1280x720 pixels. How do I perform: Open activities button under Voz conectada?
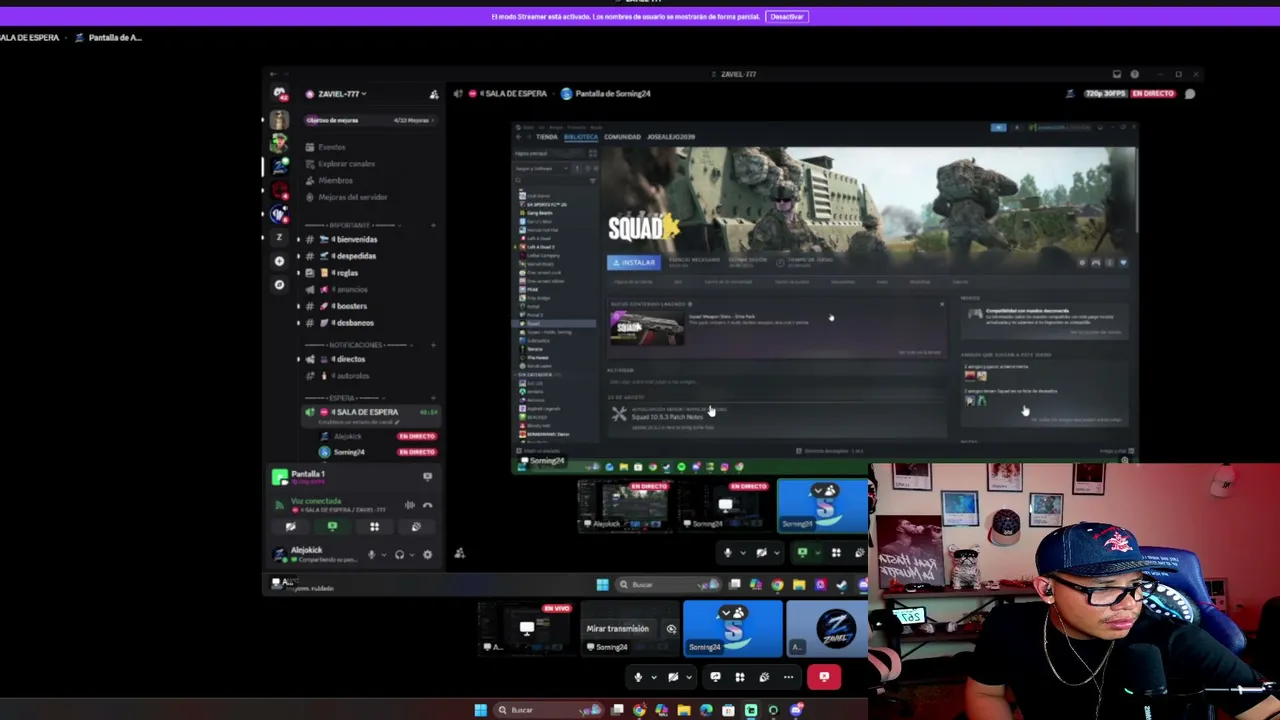(x=374, y=527)
